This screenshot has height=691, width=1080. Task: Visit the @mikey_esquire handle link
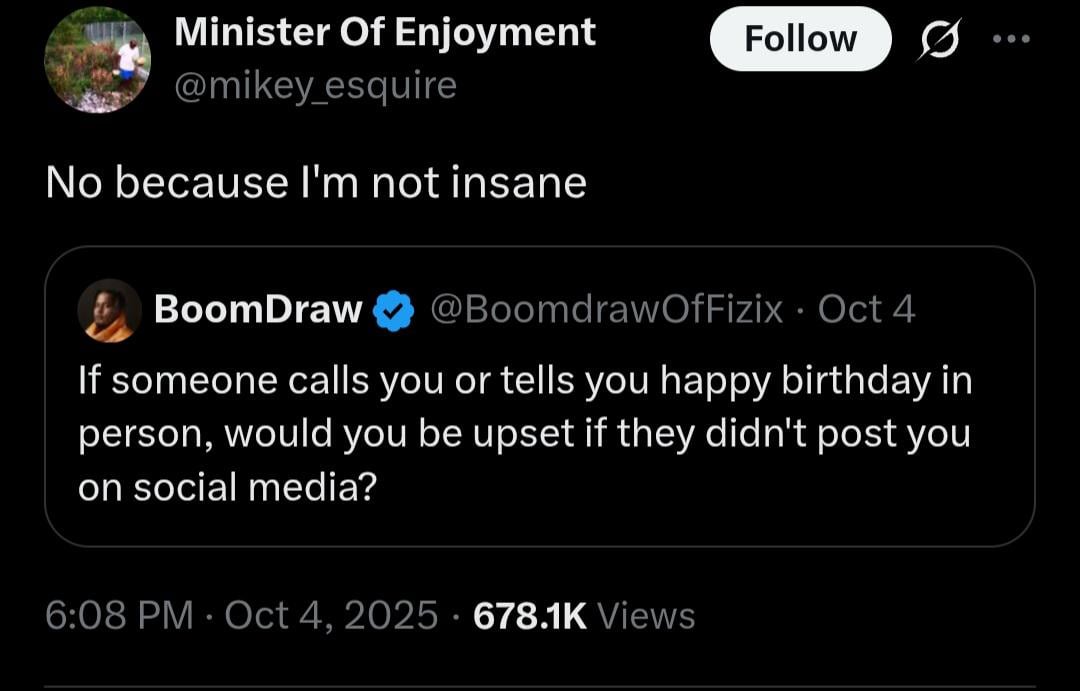pos(315,86)
